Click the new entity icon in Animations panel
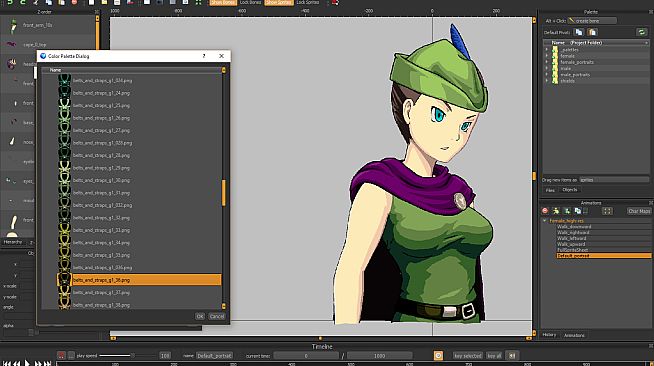Screen dimensions: 654x366 [556, 211]
